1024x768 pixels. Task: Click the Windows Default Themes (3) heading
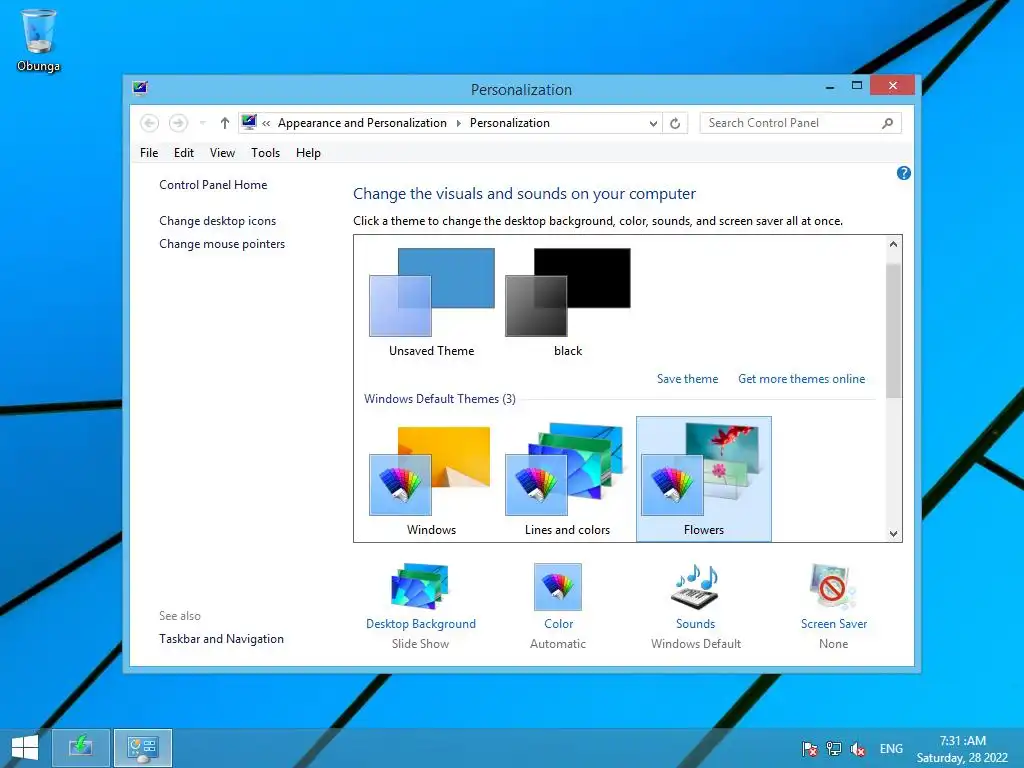440,398
